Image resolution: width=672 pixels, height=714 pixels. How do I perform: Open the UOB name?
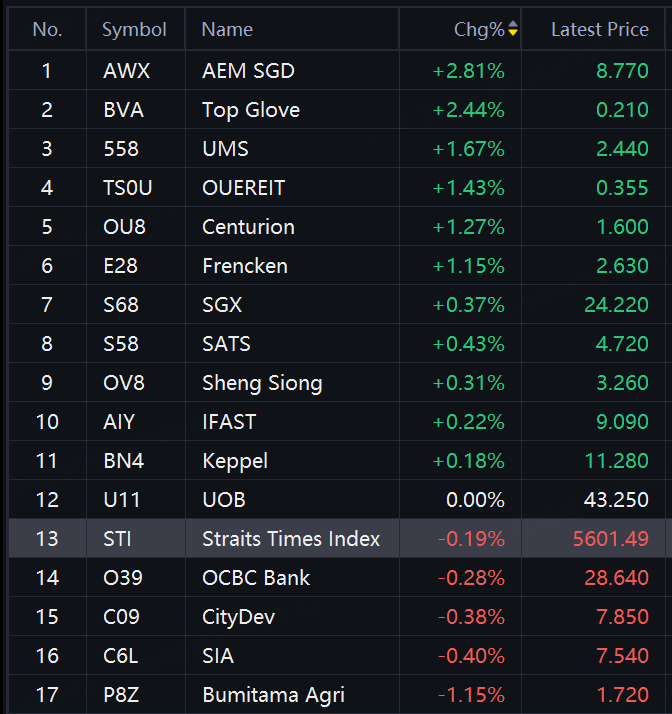pyautogui.click(x=224, y=500)
